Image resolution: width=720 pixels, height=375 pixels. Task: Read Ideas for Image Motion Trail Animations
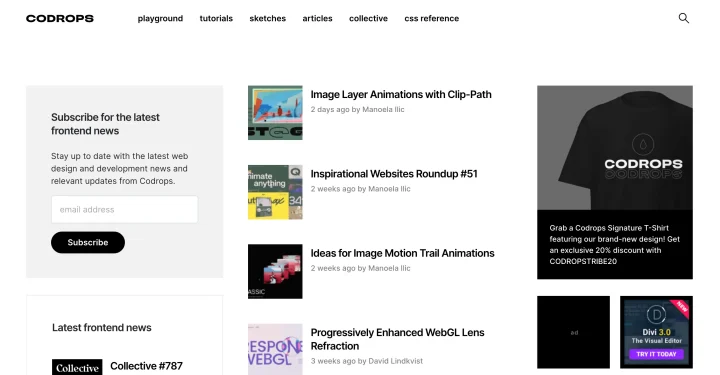point(402,253)
